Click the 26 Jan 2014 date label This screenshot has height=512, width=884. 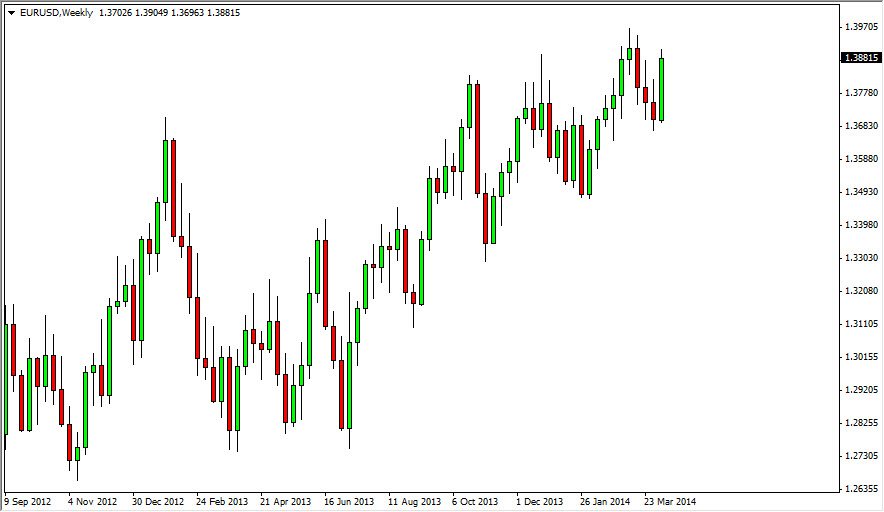[604, 501]
